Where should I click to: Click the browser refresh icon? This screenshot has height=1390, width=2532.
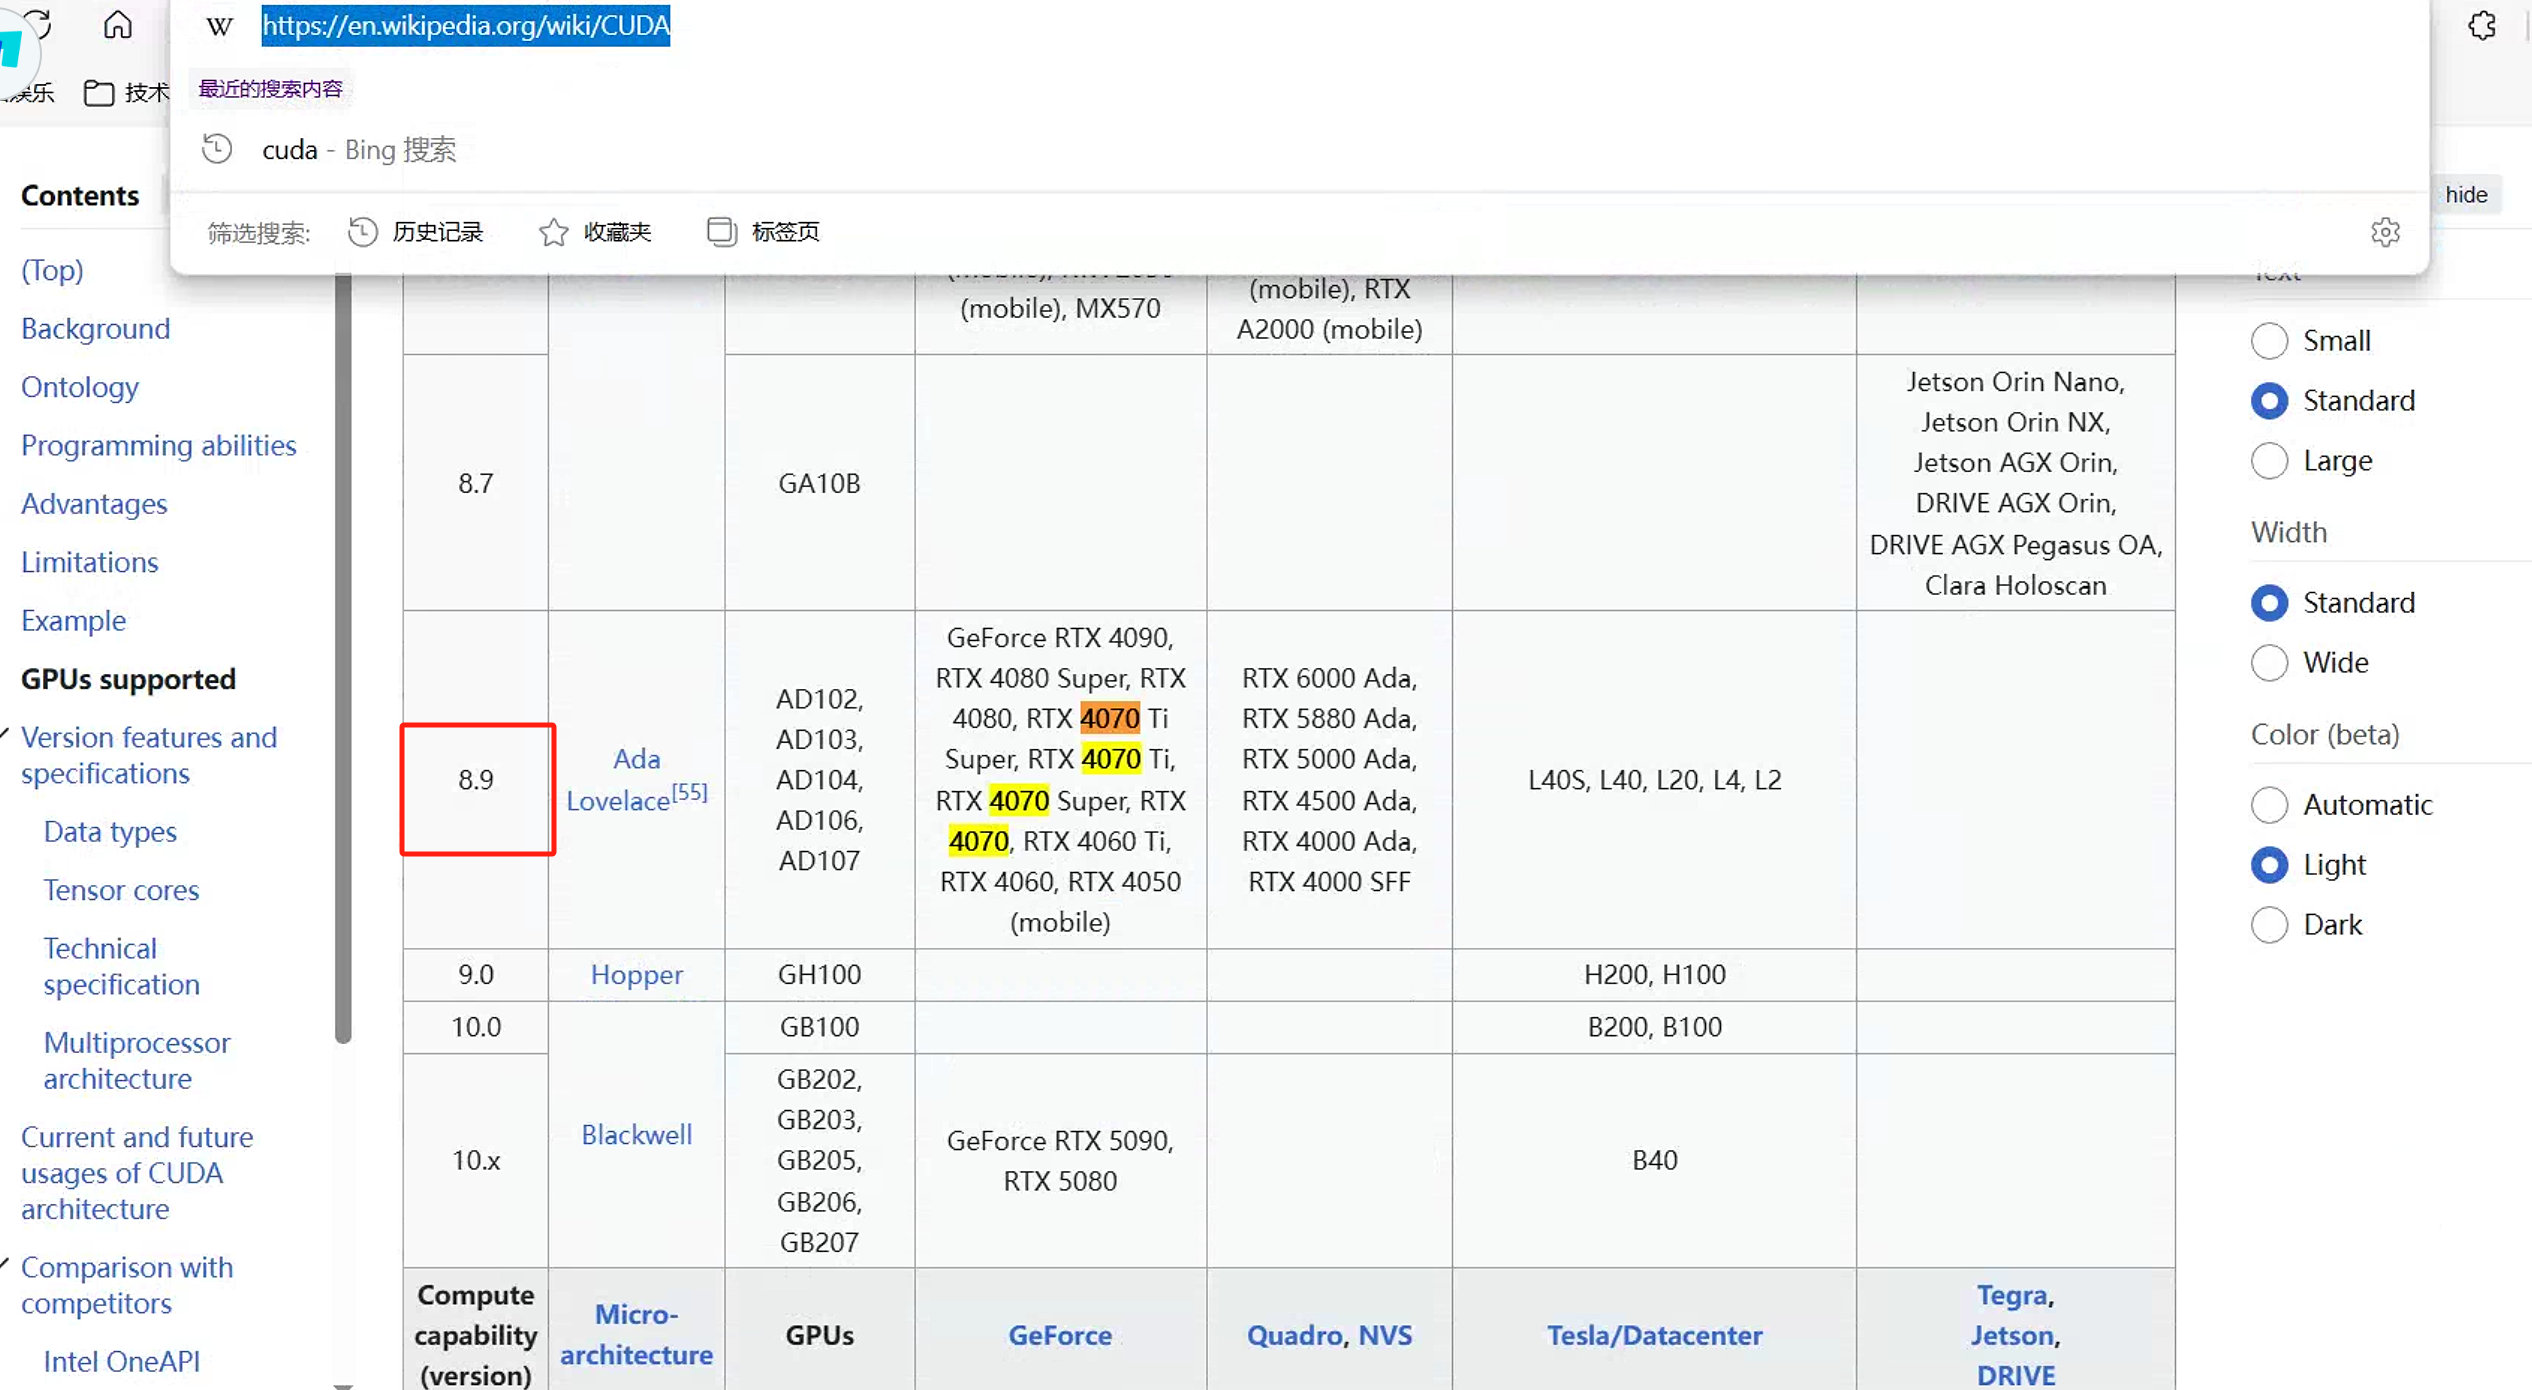[38, 24]
